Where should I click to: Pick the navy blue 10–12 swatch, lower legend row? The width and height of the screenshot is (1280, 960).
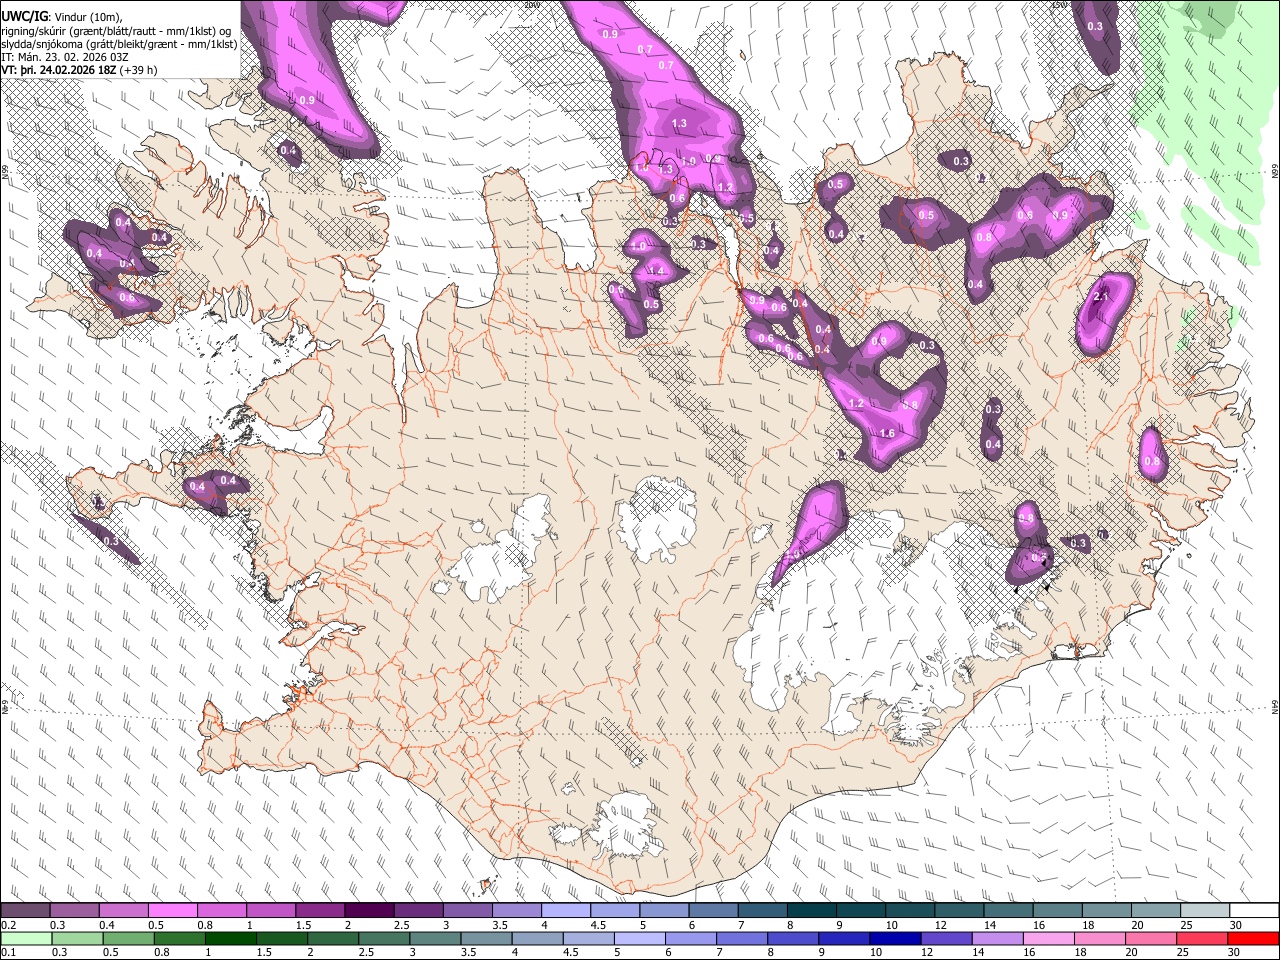pyautogui.click(x=897, y=938)
